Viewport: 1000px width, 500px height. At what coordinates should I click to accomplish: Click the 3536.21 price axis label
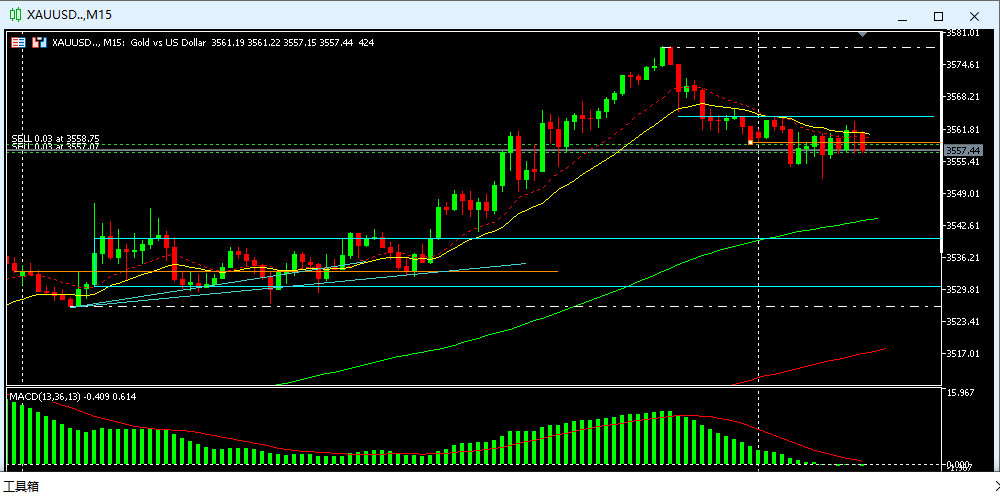click(963, 258)
